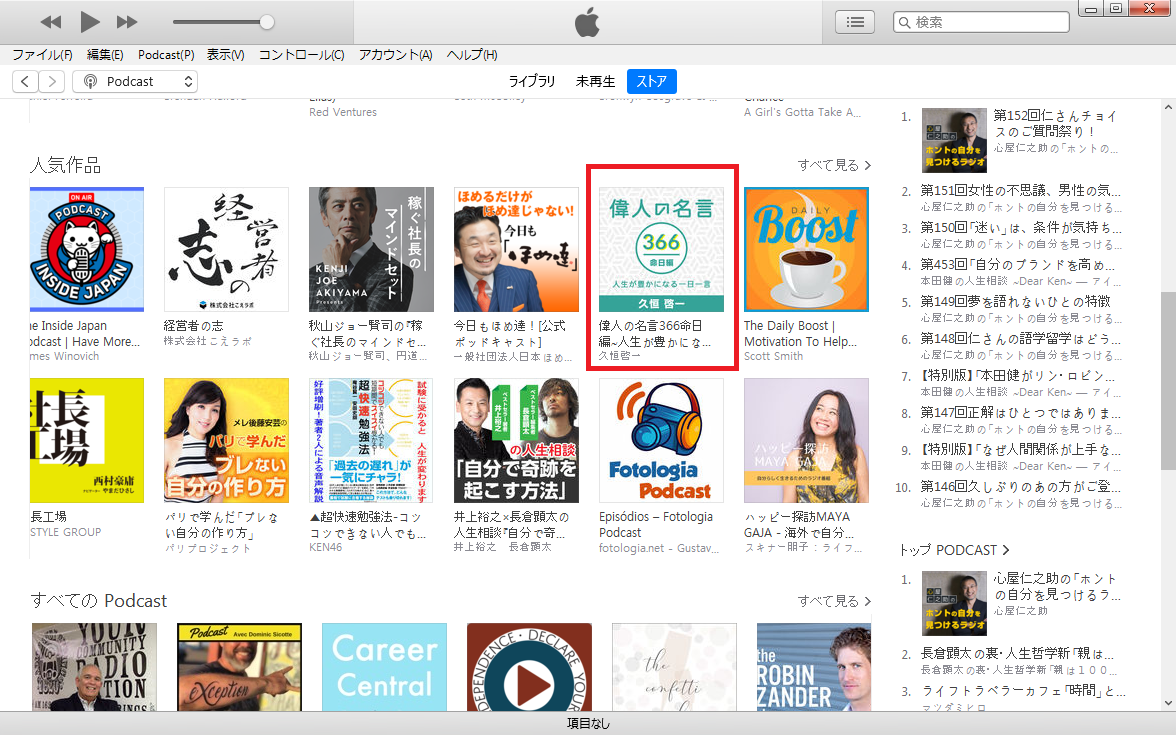The height and width of the screenshot is (735, 1176).
Task: Open the 超快速勉強法 podcast artwork
Action: pyautogui.click(x=371, y=440)
